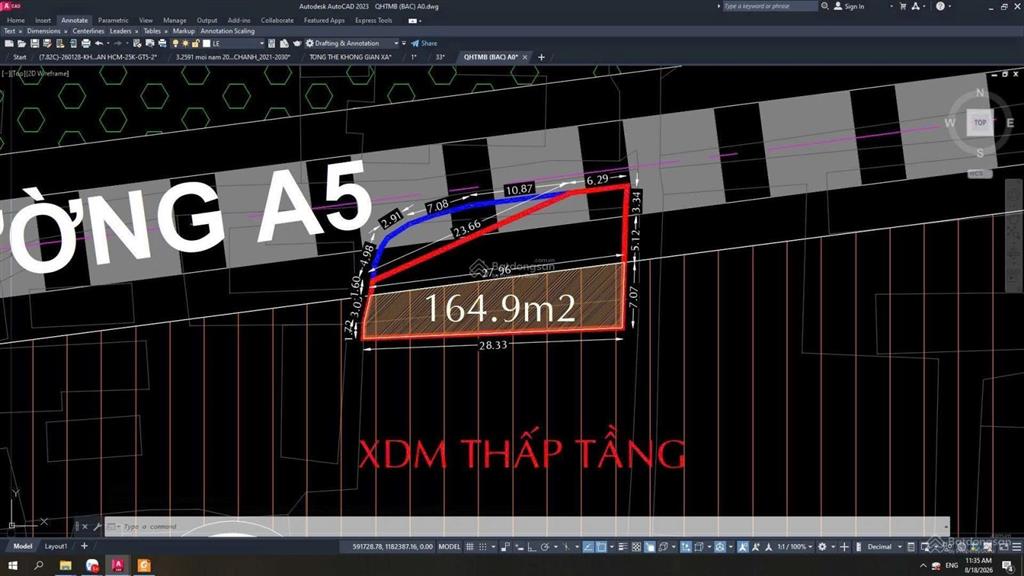
Task: Open the Windows Start button
Action: [12, 565]
